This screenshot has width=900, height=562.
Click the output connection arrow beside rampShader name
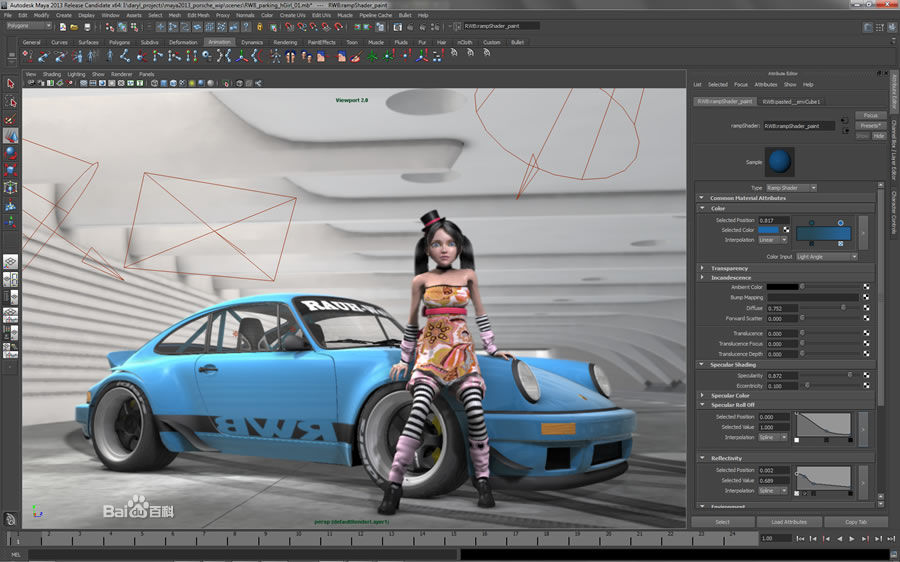click(844, 130)
